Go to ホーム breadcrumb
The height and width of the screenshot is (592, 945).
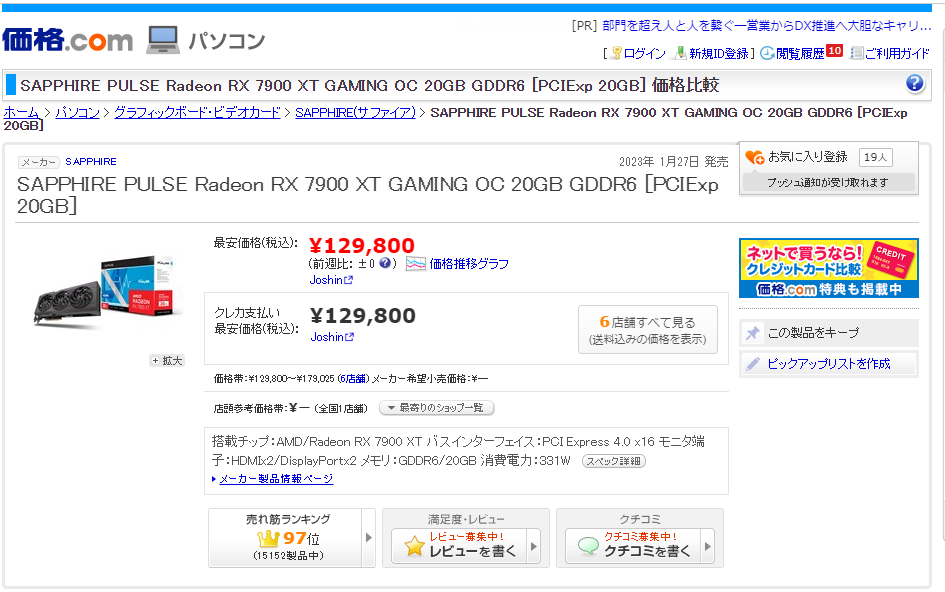(x=21, y=112)
